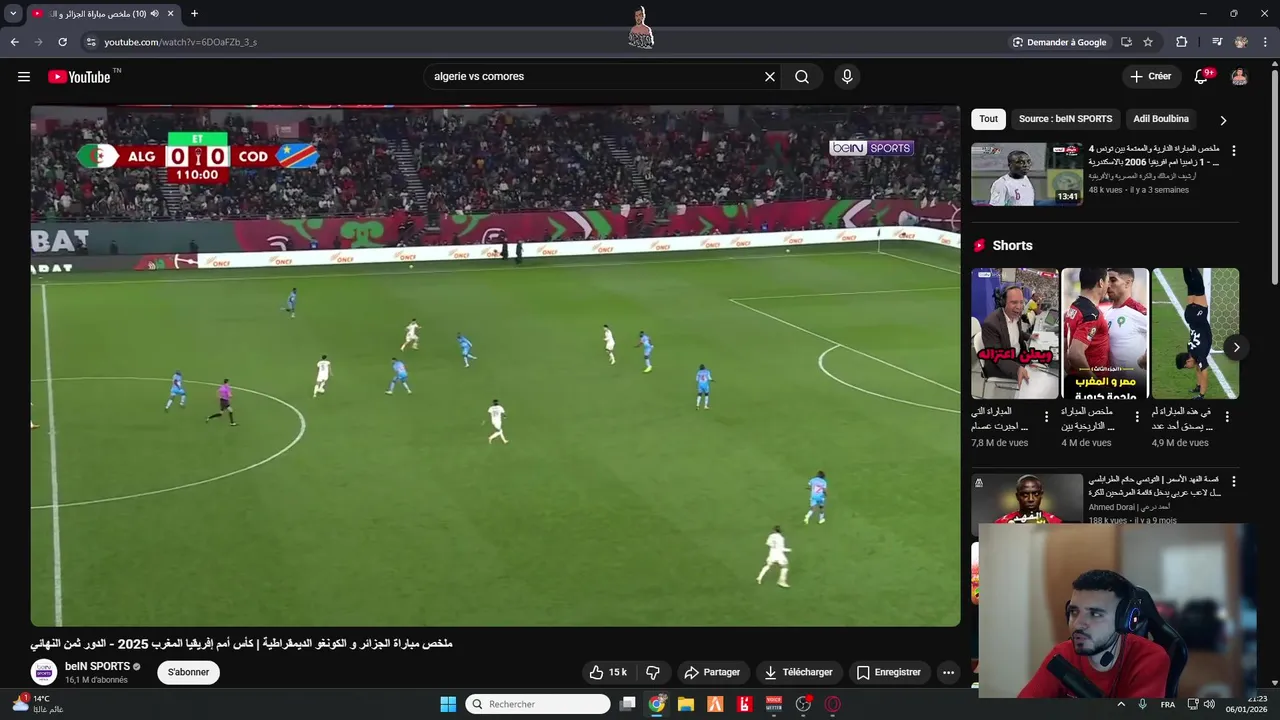Open the weather widget 14°C
Image resolution: width=1280 pixels, height=720 pixels.
tap(37, 704)
